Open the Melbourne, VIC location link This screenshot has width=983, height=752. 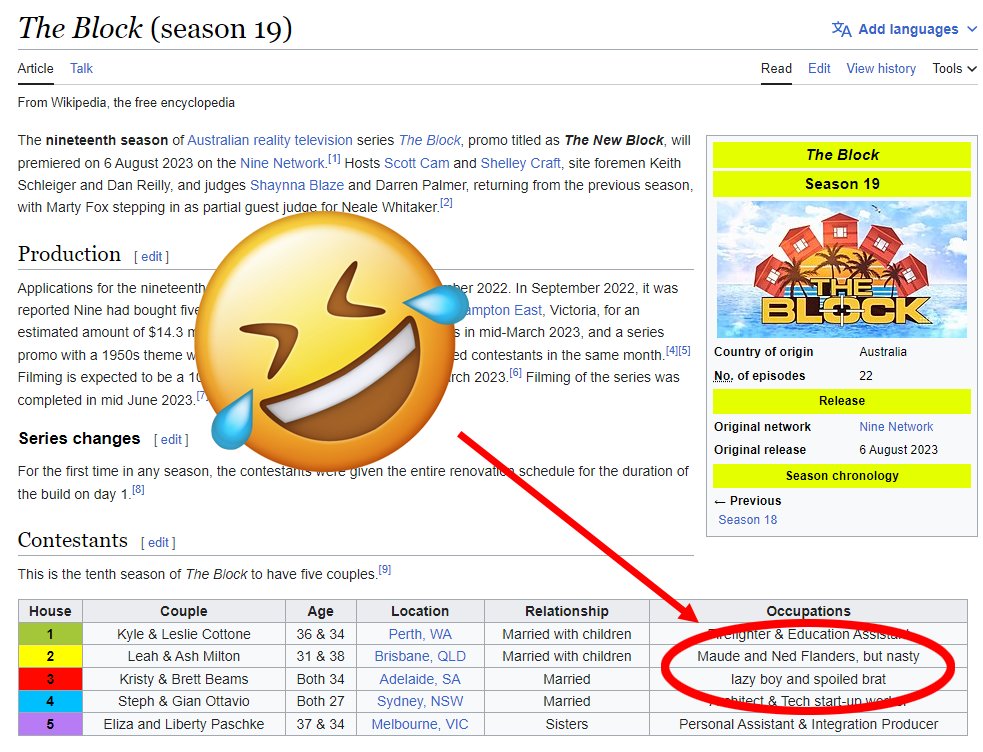point(420,724)
